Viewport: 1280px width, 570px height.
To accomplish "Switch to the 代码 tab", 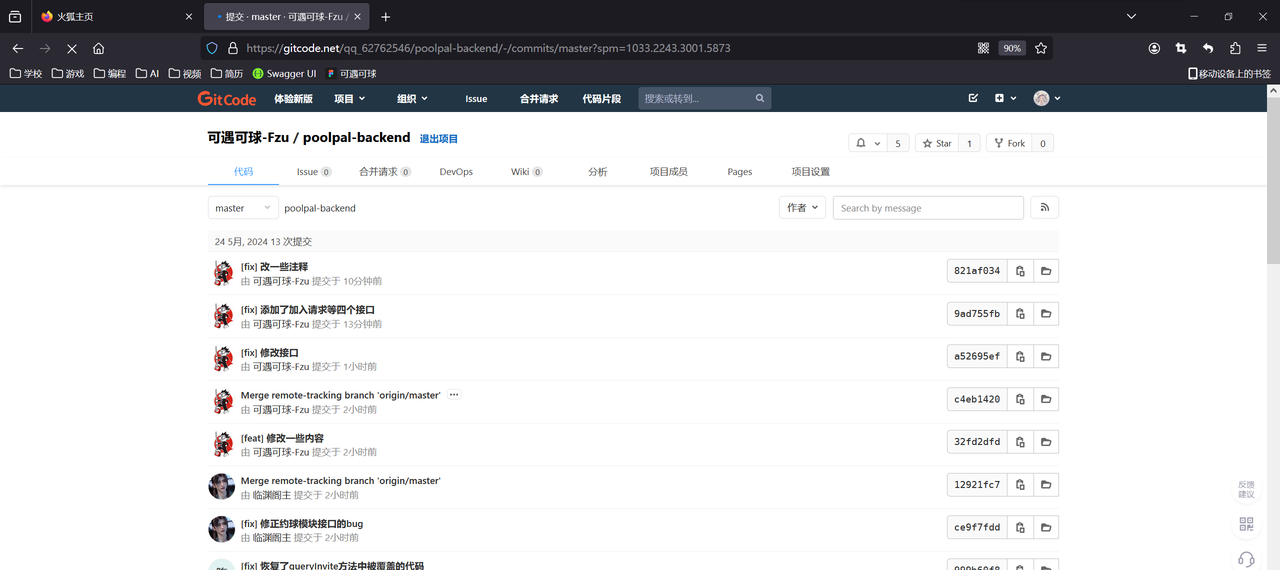I will [244, 172].
